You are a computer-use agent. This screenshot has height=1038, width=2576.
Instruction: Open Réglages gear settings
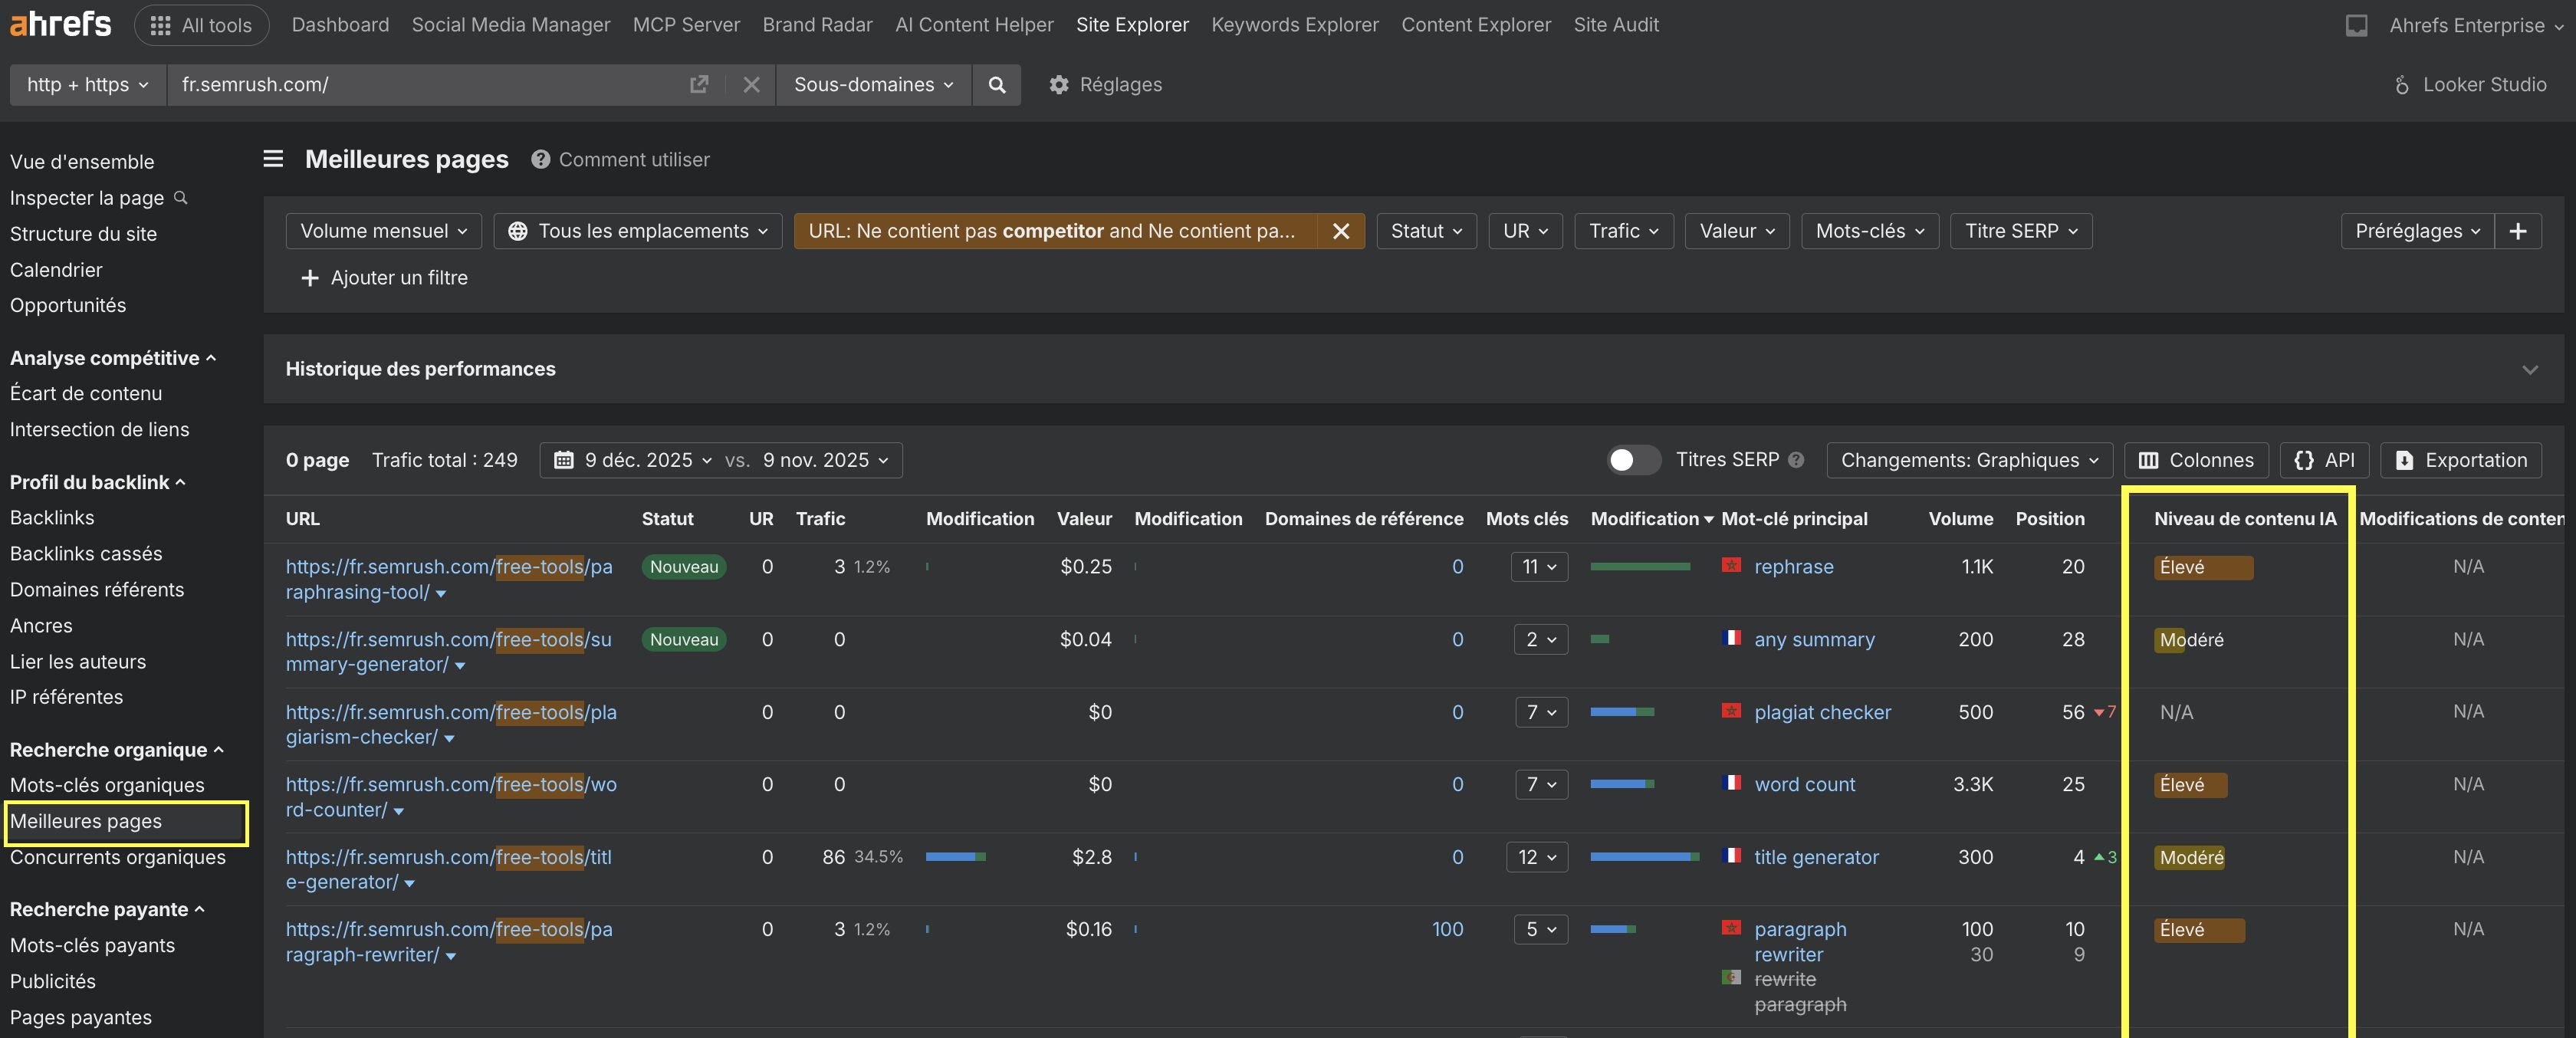(x=1105, y=85)
